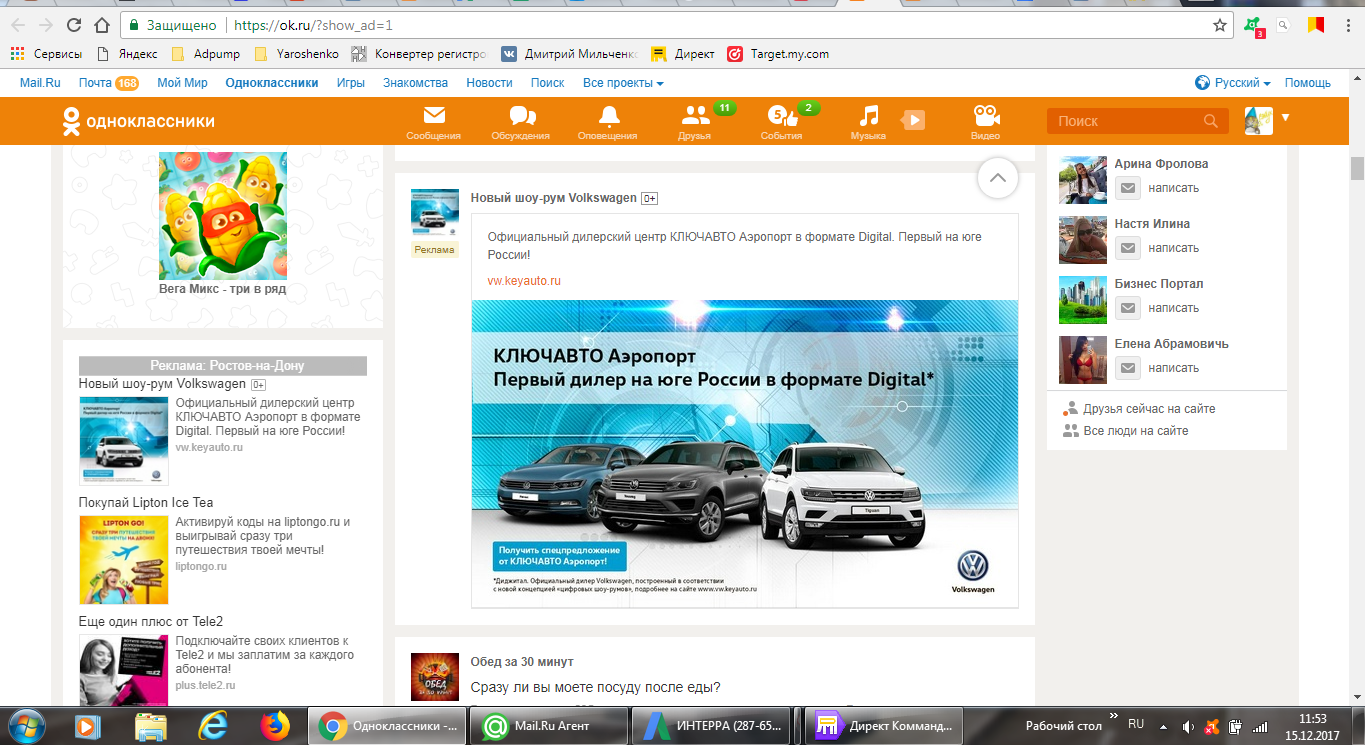Click написать next to Арина Фролова
This screenshot has width=1365, height=745.
pos(1173,188)
